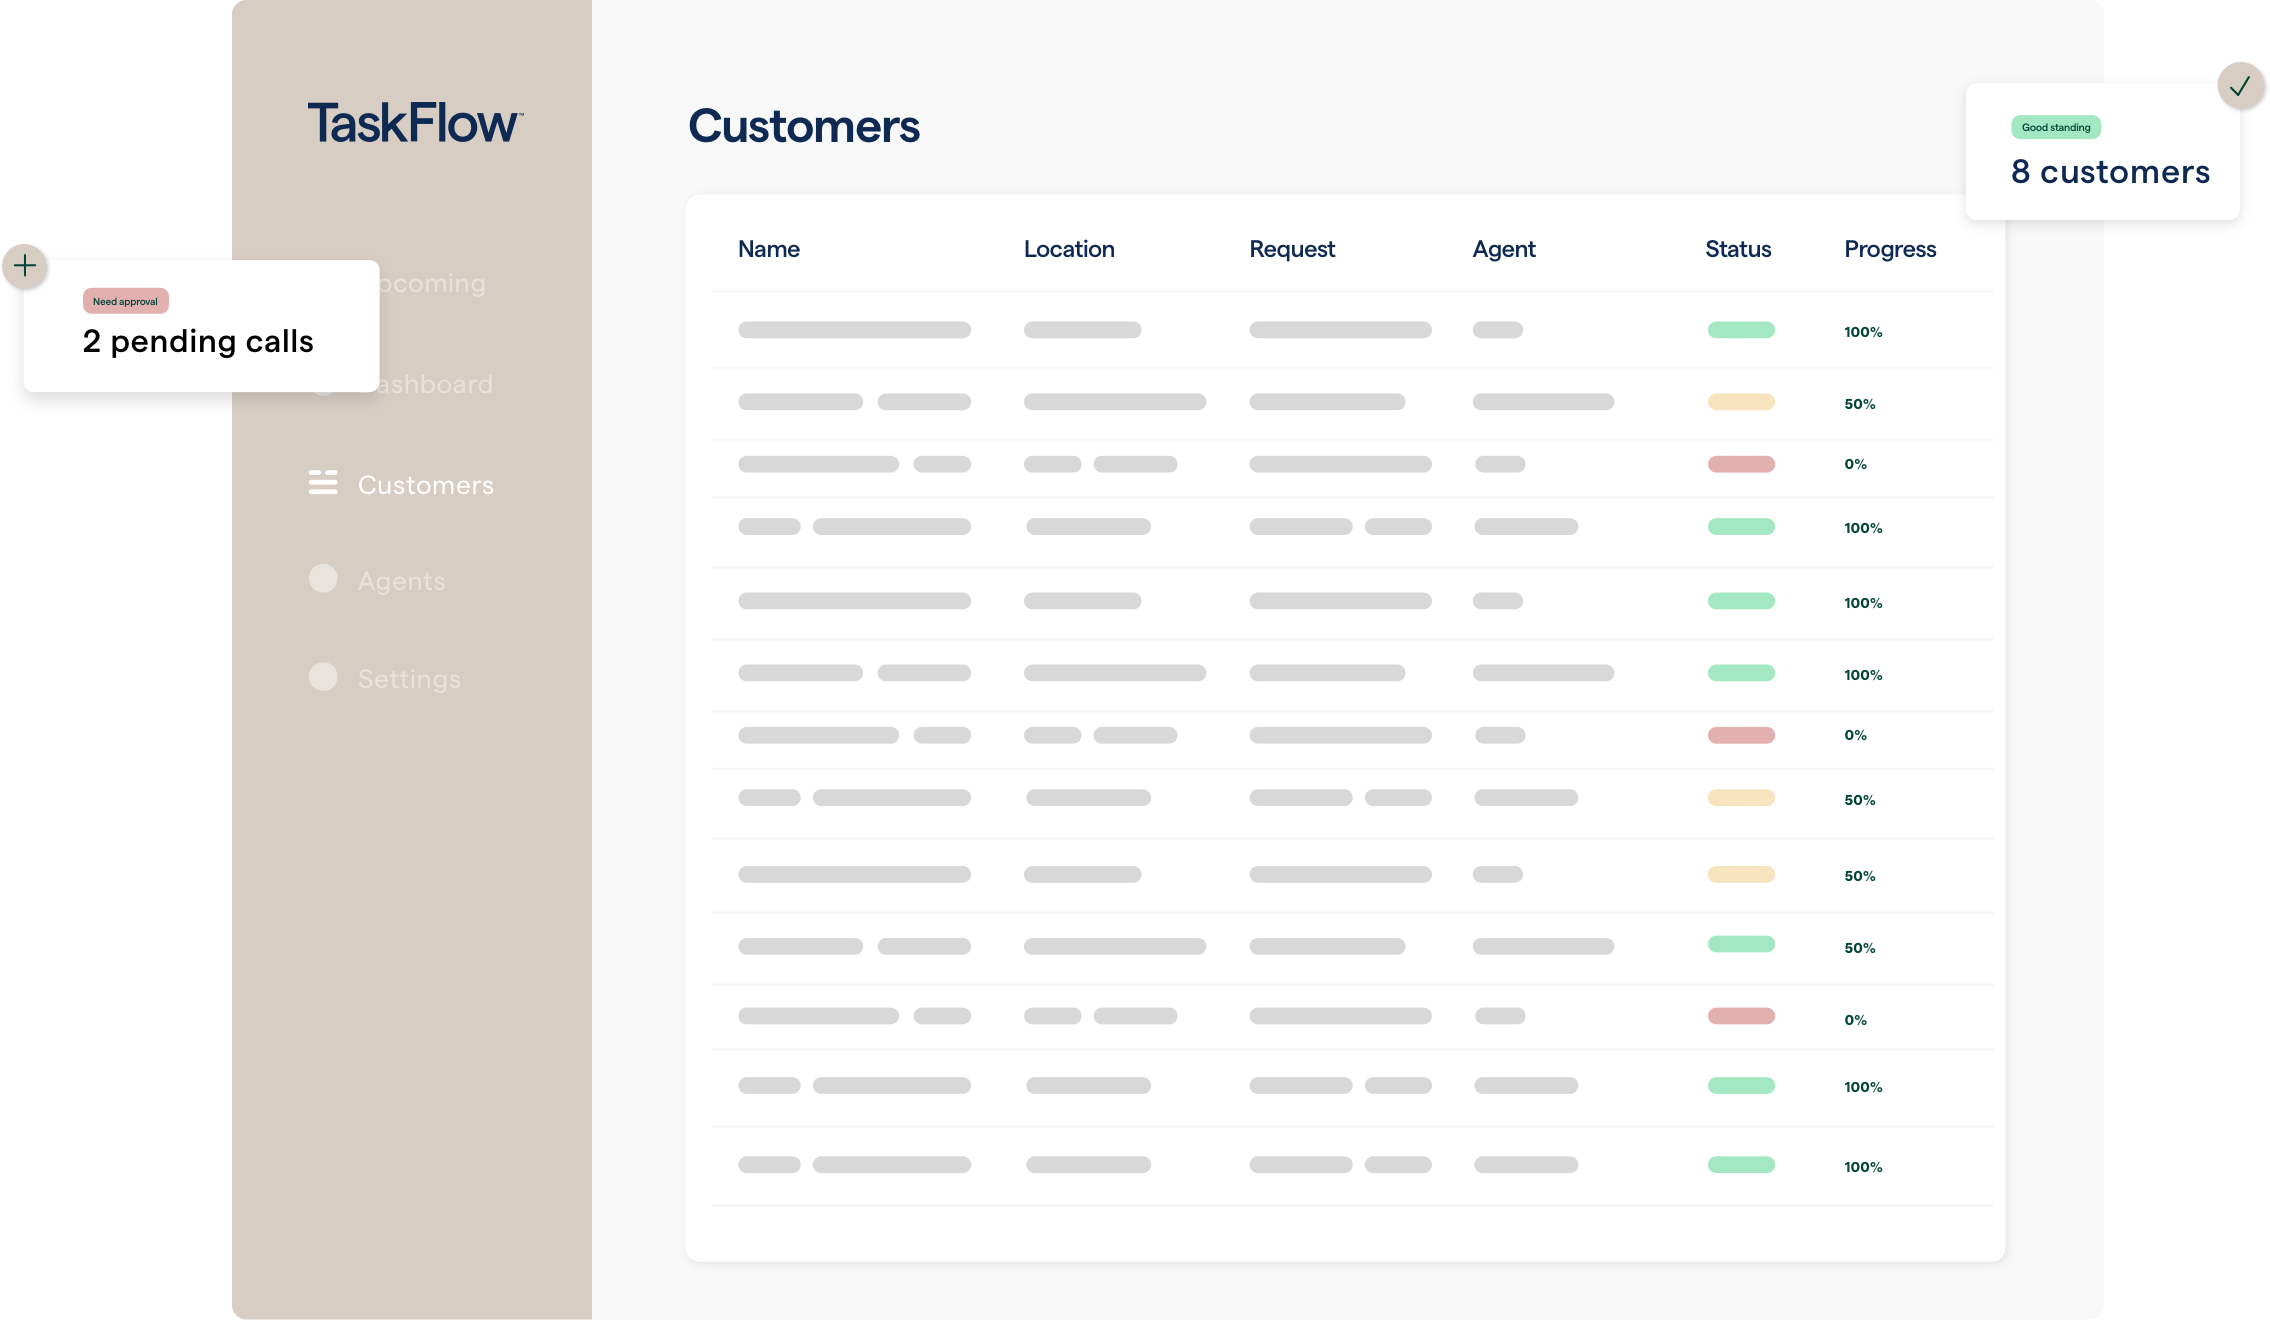Switch to the Customers section
The height and width of the screenshot is (1320, 2270).
(x=425, y=484)
